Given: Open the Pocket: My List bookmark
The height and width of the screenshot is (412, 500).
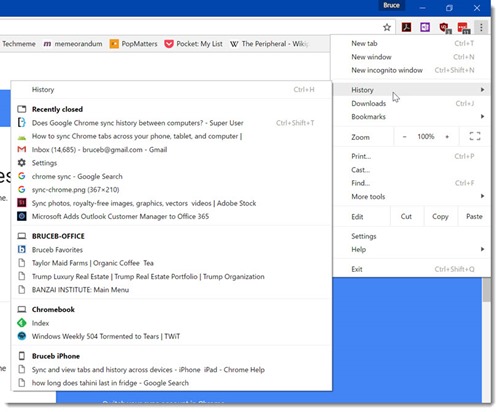Looking at the screenshot, I should [194, 44].
